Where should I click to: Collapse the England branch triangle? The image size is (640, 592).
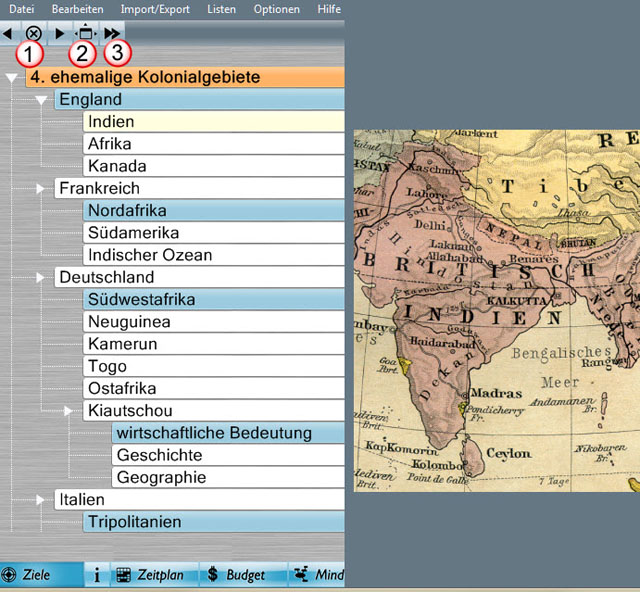[41, 100]
